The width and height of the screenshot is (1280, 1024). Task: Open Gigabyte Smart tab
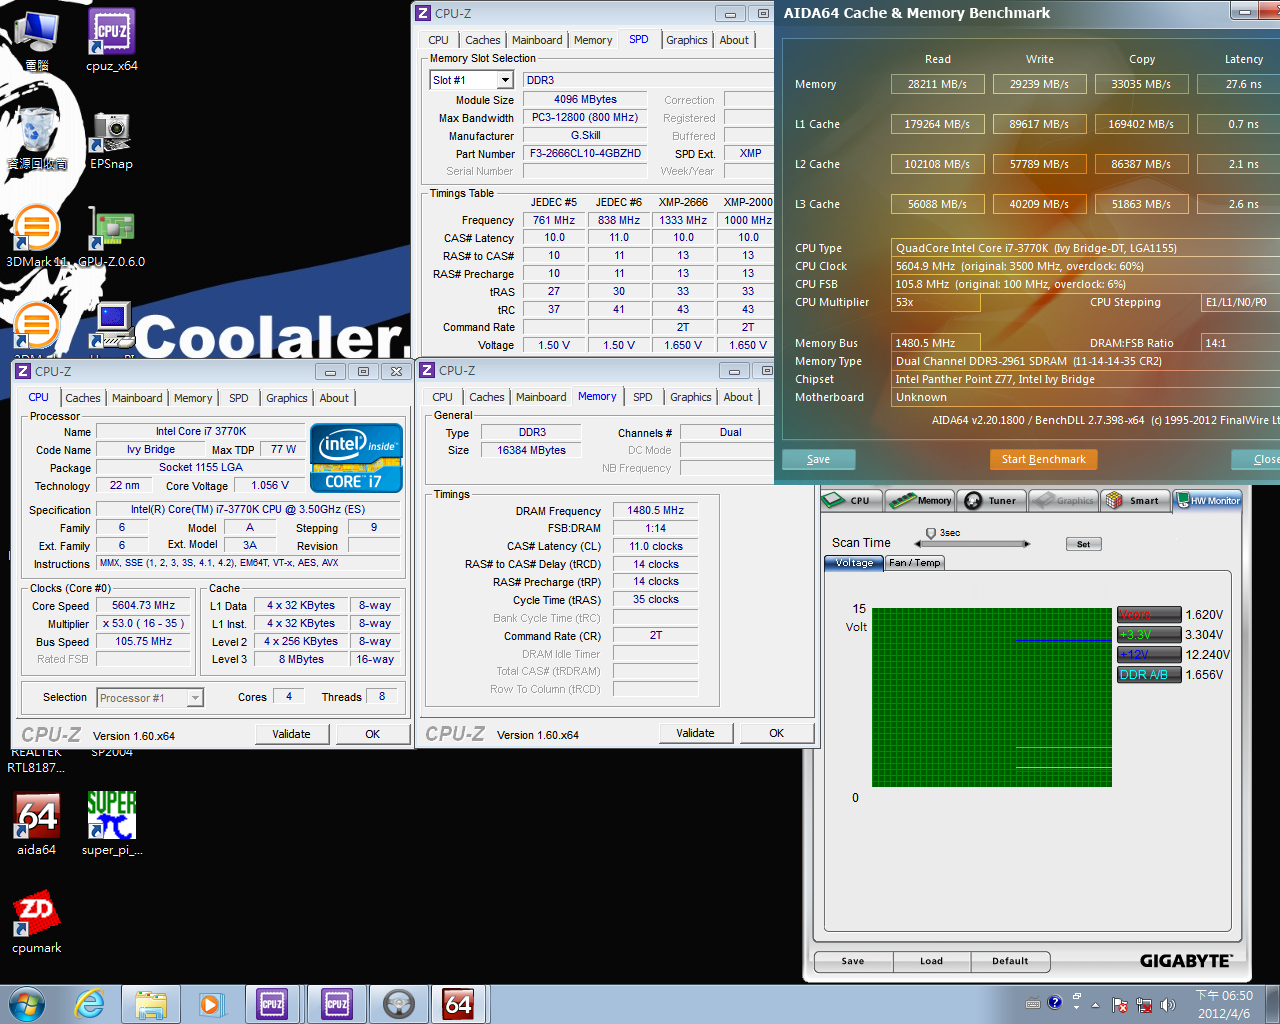pyautogui.click(x=1134, y=500)
